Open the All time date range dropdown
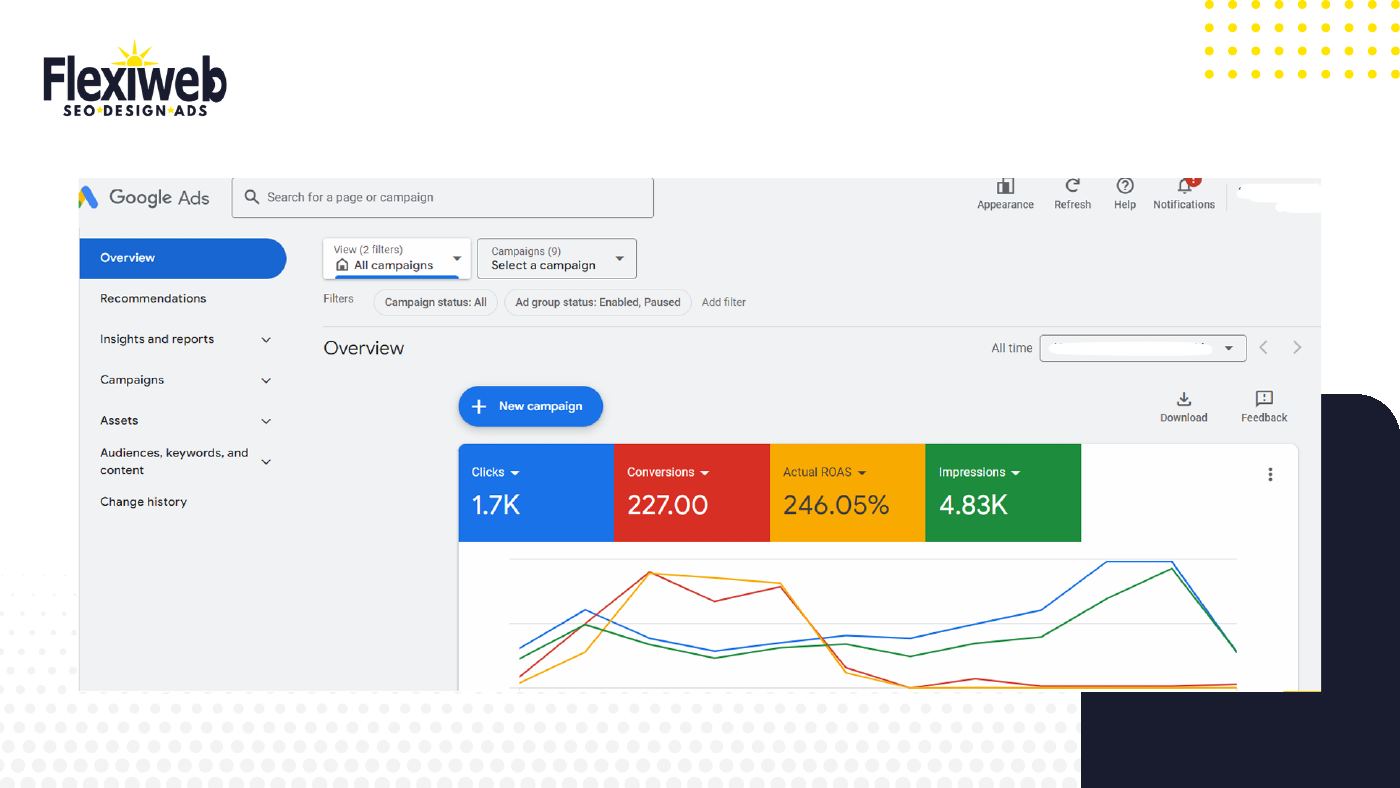The height and width of the screenshot is (788, 1400). point(1143,348)
